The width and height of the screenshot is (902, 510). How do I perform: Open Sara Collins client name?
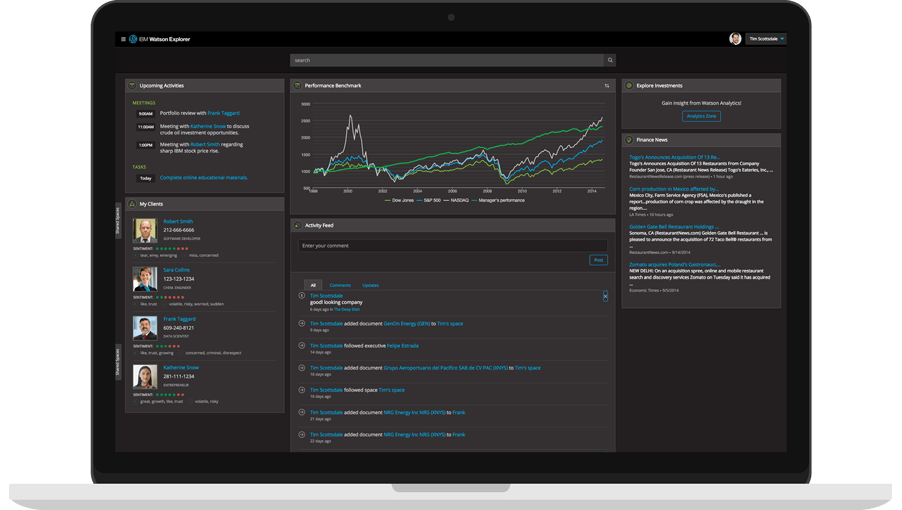176,270
